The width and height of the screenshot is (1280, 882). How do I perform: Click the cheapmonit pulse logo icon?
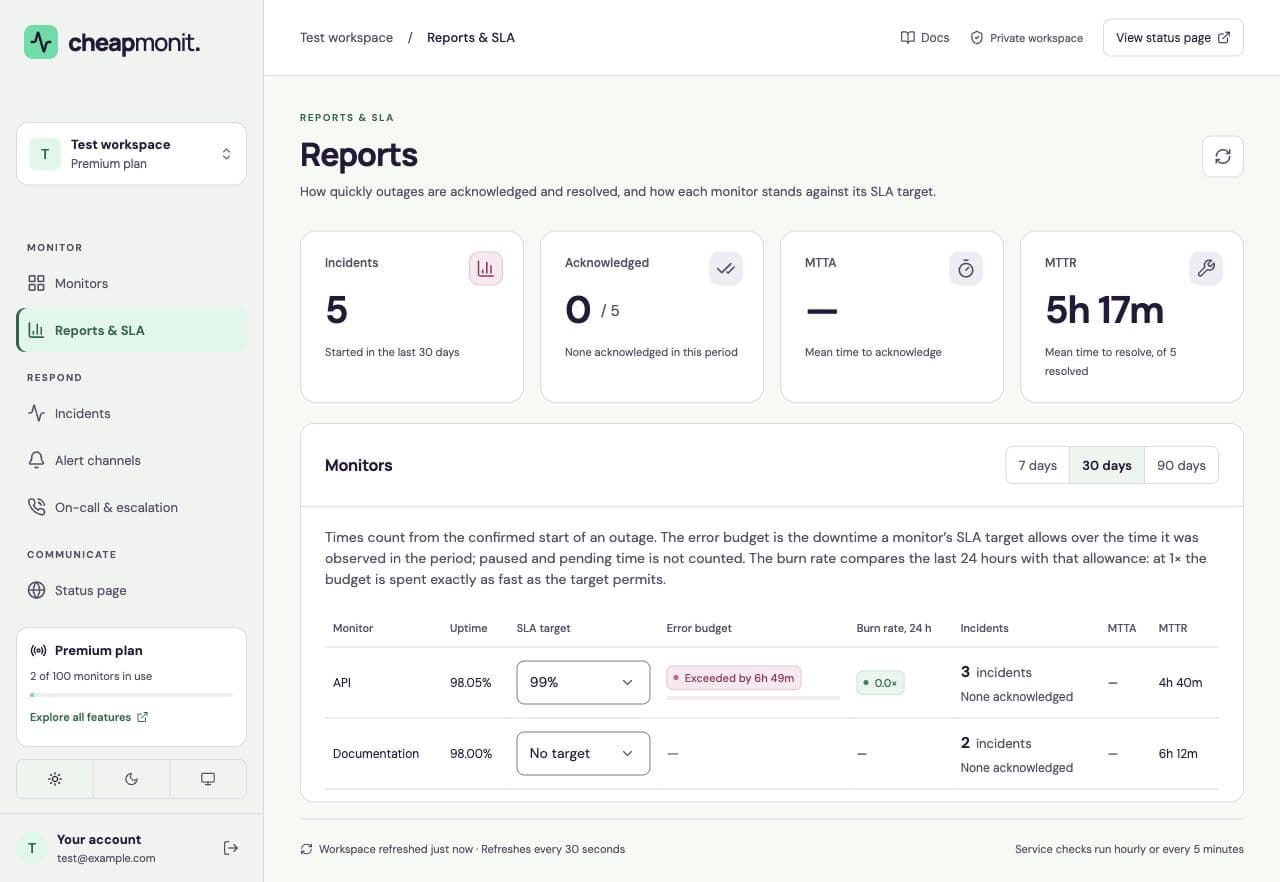pos(41,42)
